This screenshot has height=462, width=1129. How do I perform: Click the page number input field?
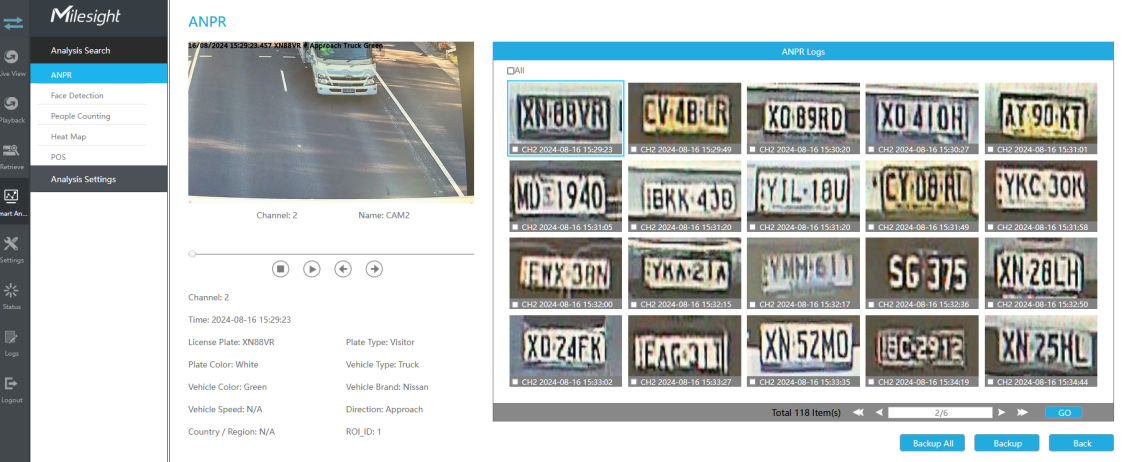pos(940,413)
